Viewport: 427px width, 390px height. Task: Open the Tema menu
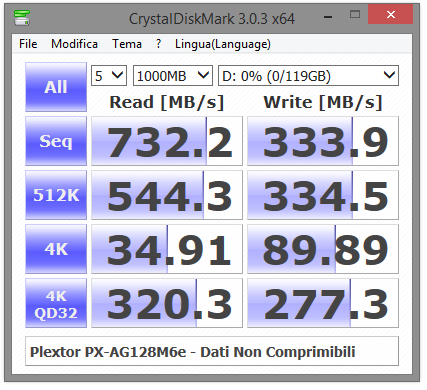coord(127,44)
